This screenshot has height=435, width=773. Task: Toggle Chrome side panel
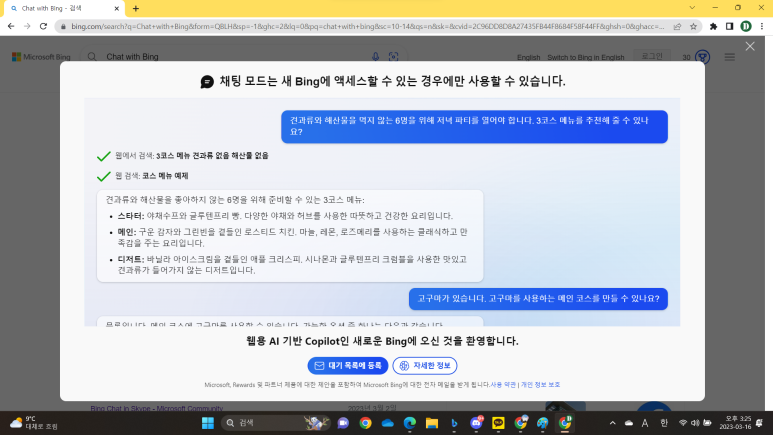730,26
